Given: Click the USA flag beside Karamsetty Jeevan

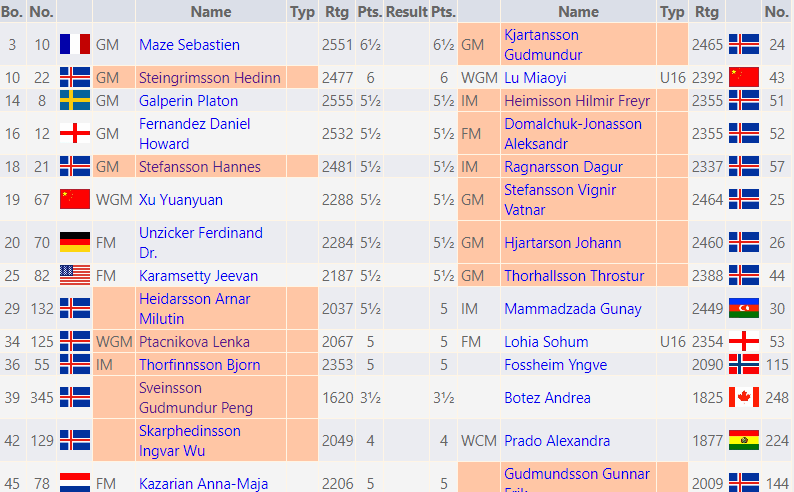Looking at the screenshot, I should (75, 276).
